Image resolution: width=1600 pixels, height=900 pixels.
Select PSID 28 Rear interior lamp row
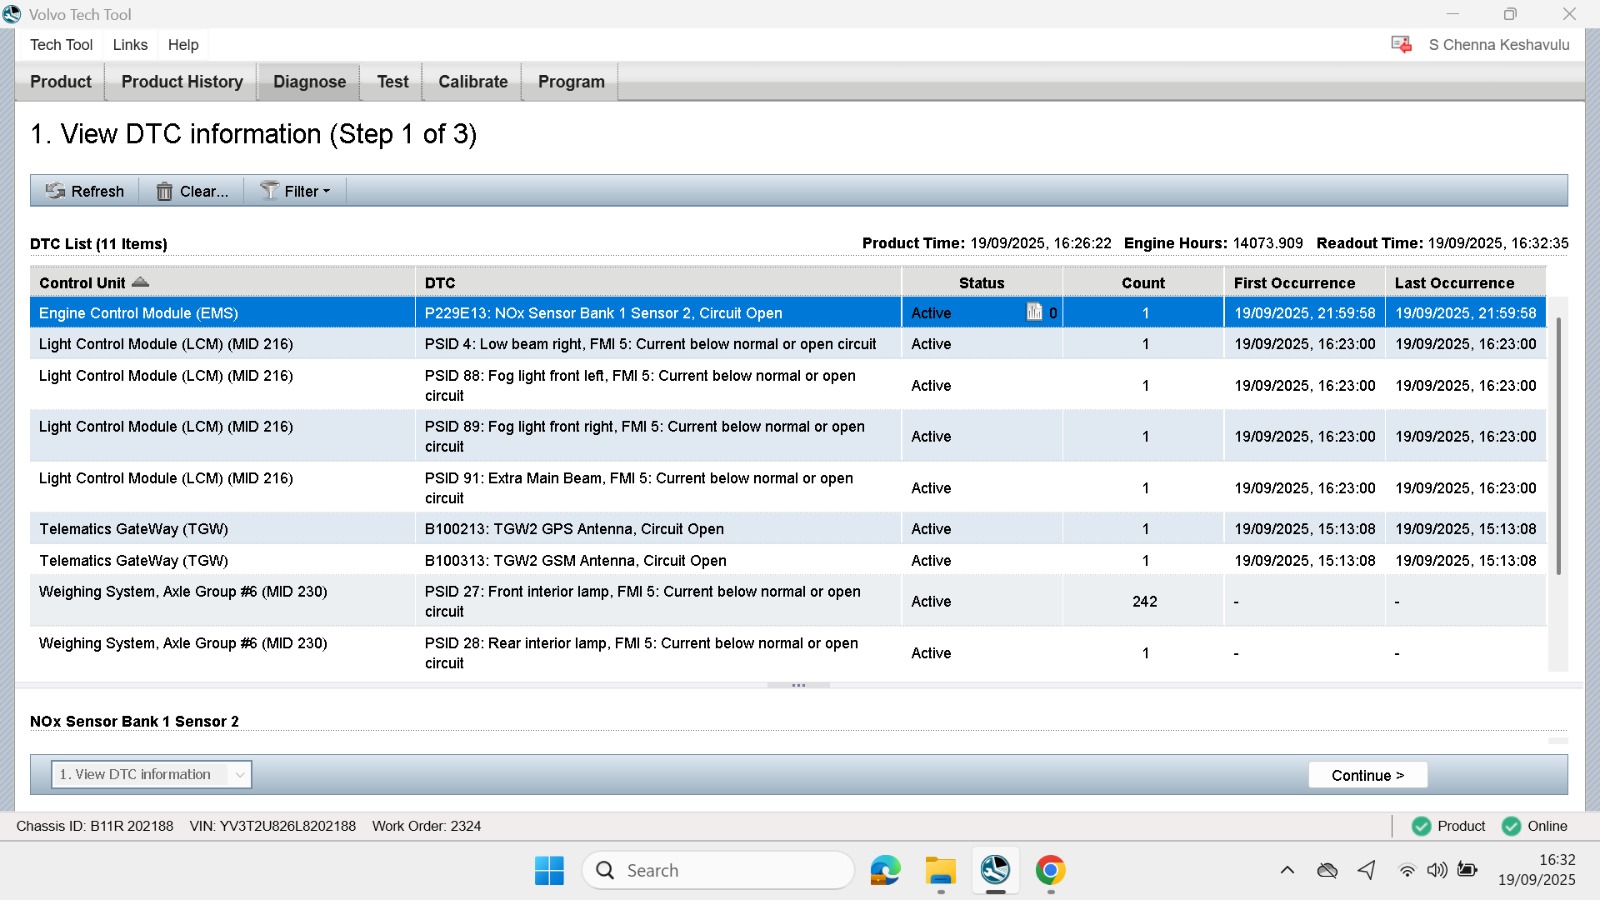[x=788, y=653]
